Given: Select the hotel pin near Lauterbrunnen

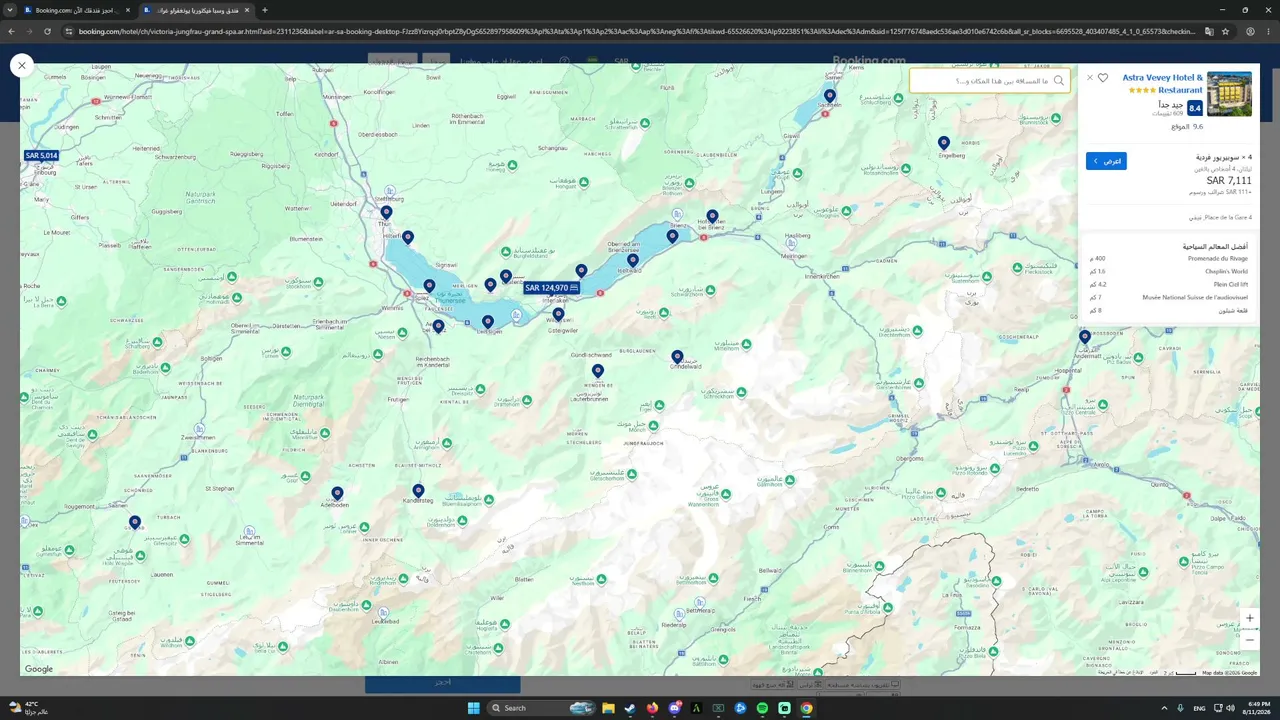Looking at the screenshot, I should 598,371.
